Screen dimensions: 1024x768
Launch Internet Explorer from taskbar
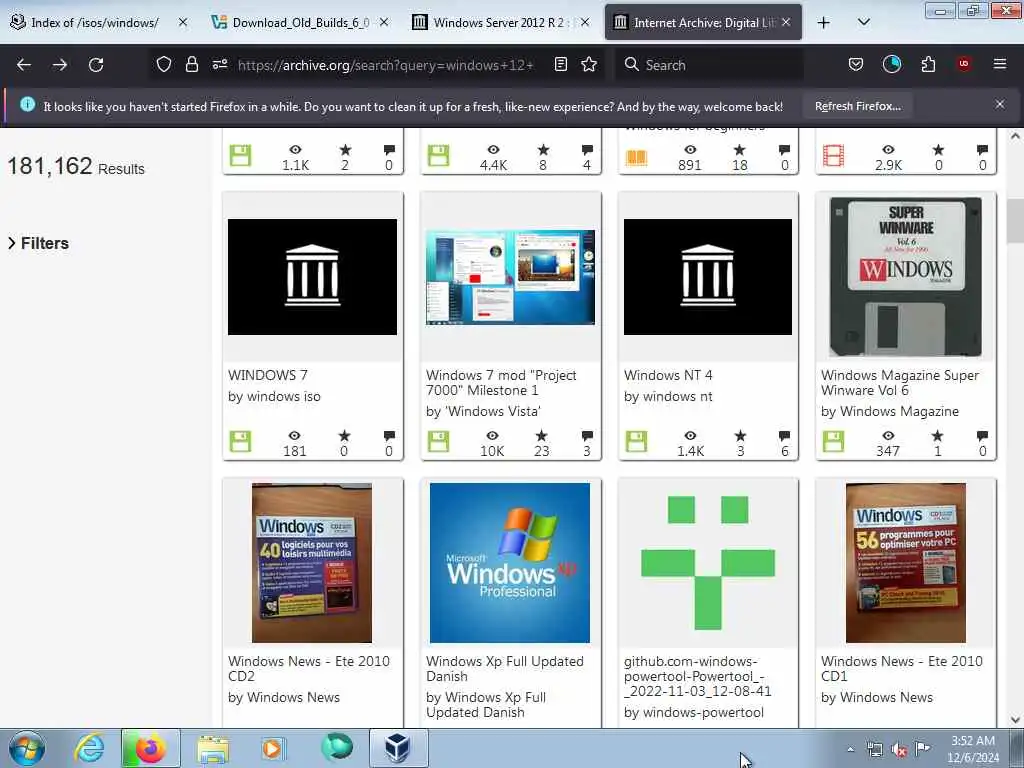coord(89,748)
